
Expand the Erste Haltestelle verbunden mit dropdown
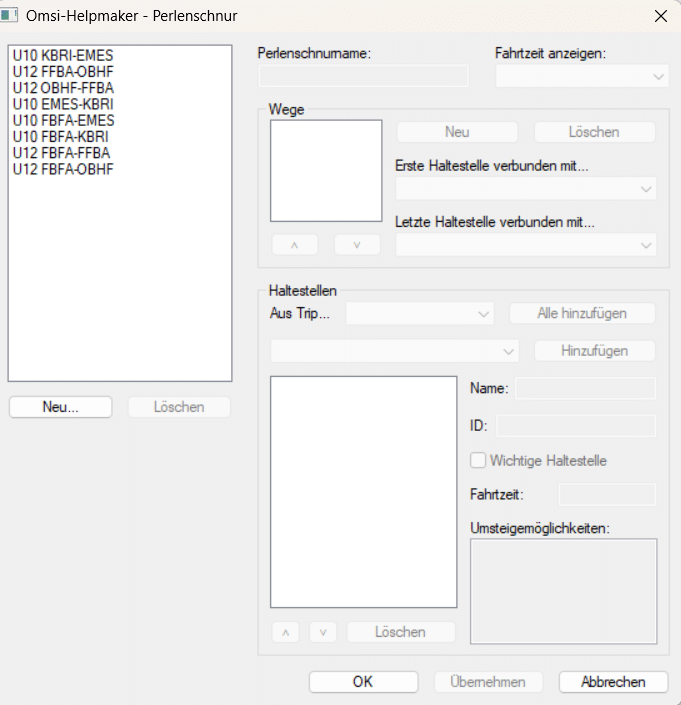526,188
